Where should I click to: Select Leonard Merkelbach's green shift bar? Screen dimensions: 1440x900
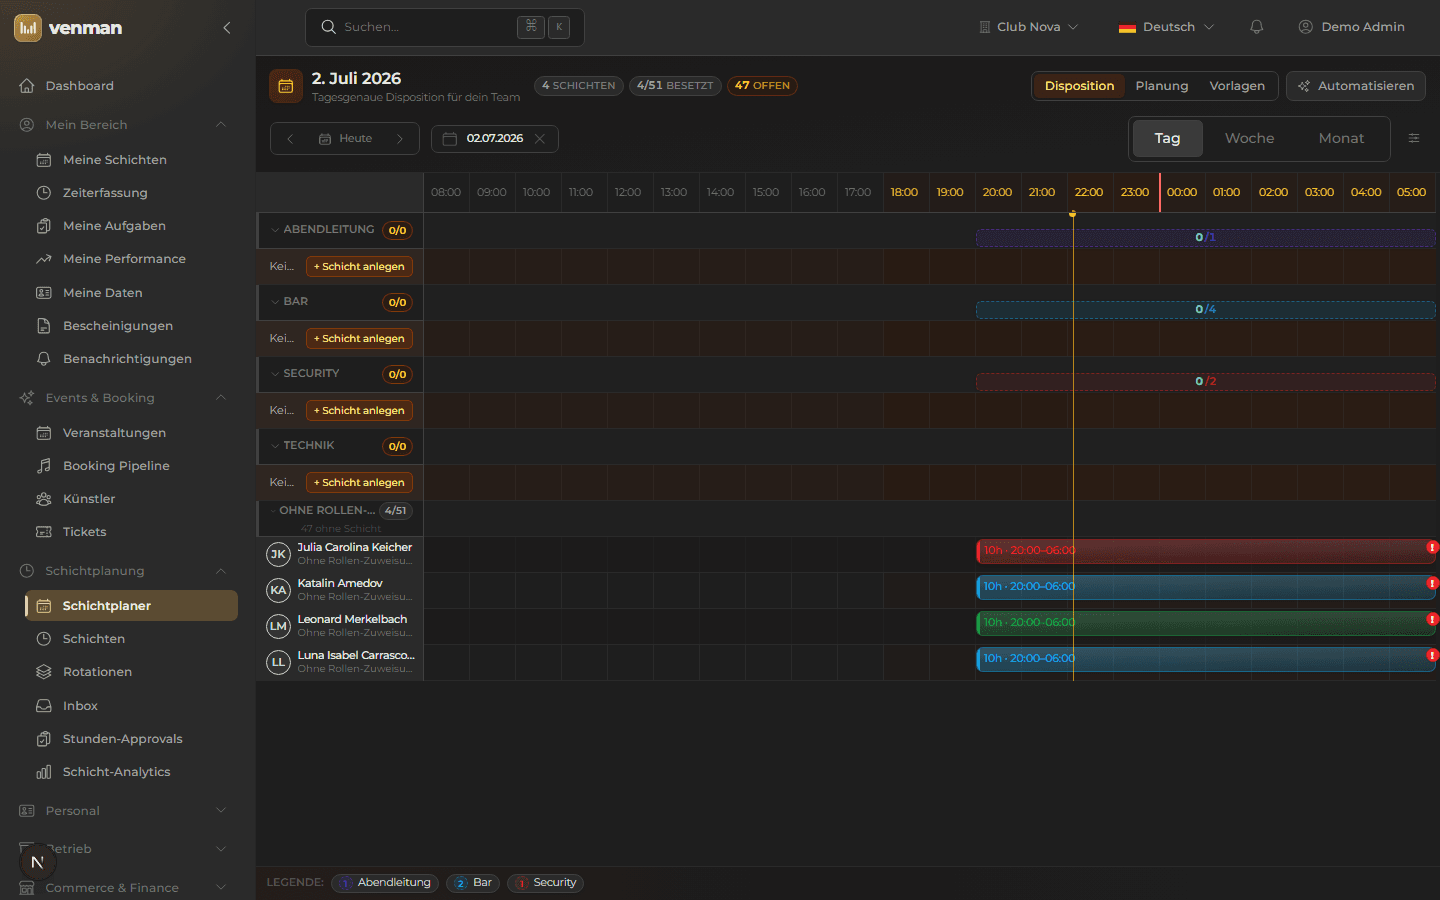(1205, 623)
